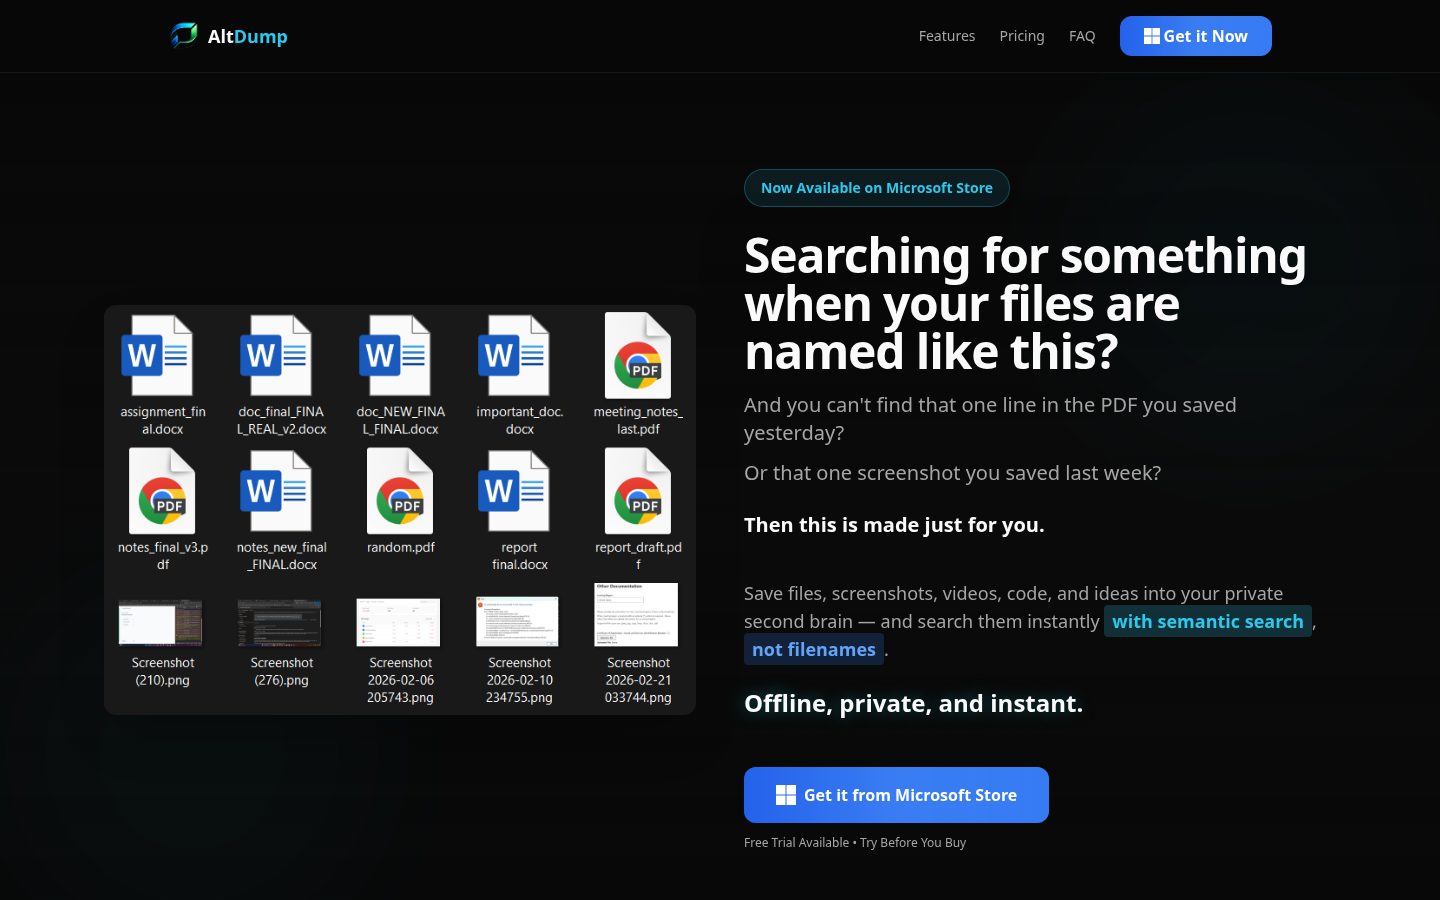Click the assignment_final.docx Word icon
Image resolution: width=1440 pixels, height=900 pixels.
point(157,356)
